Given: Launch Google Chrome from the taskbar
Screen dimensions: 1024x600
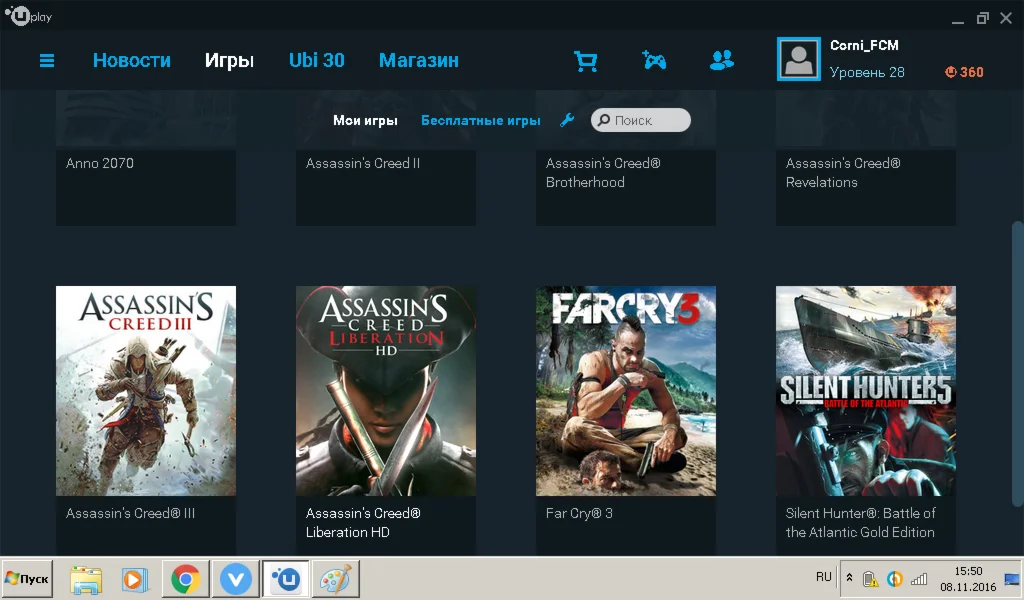Looking at the screenshot, I should pyautogui.click(x=185, y=578).
